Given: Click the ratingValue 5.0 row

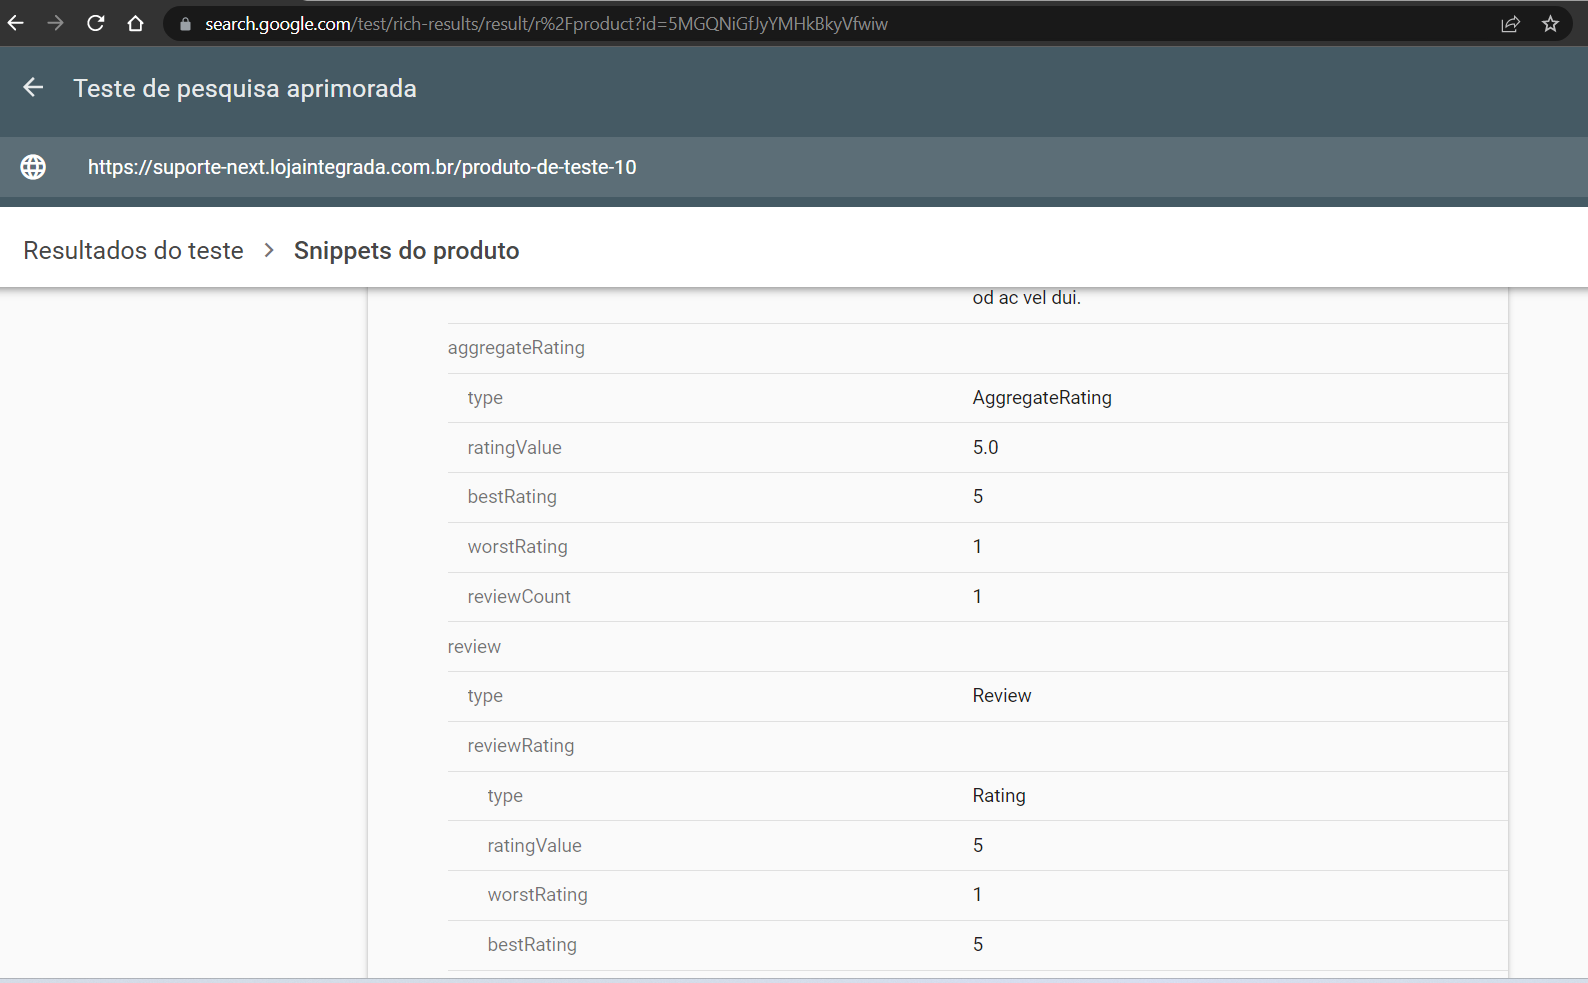Looking at the screenshot, I should point(514,448).
